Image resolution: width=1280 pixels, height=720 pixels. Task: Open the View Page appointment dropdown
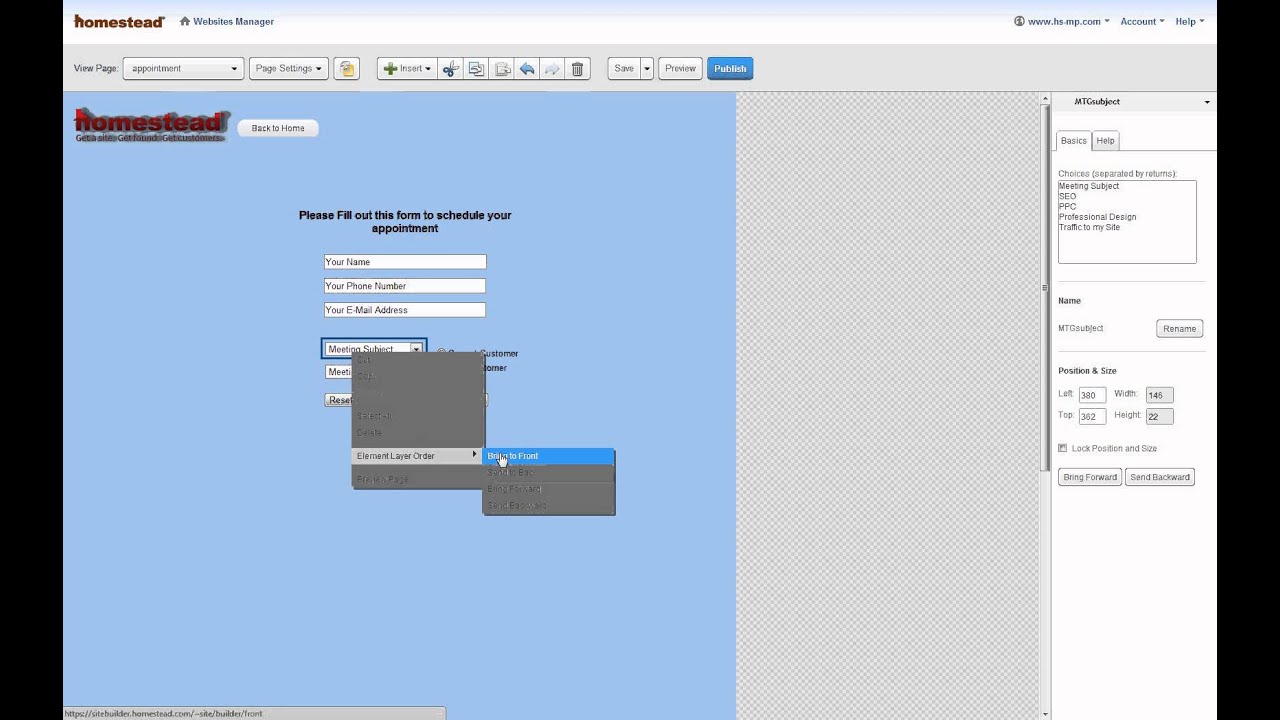(183, 69)
